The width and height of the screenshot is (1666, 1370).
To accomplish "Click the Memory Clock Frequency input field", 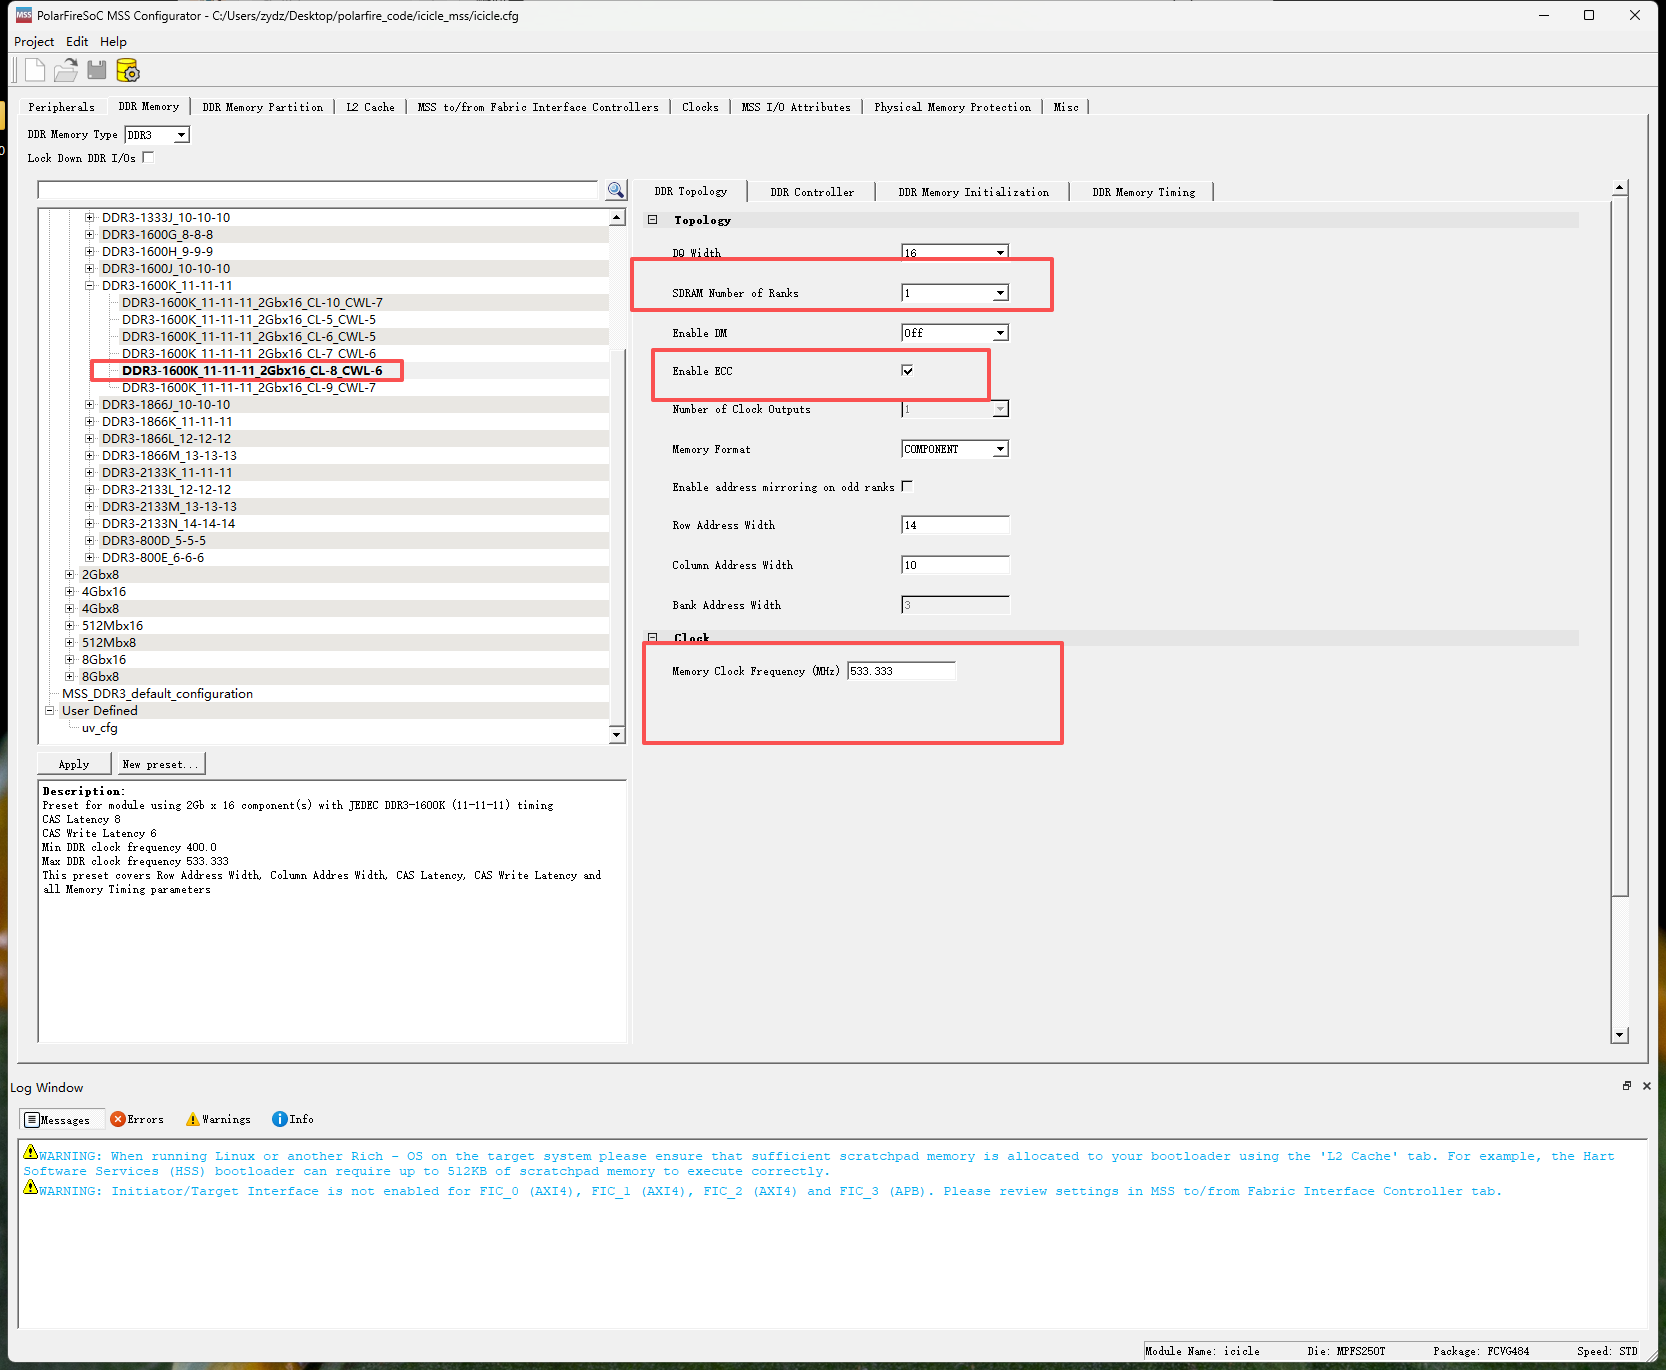I will coord(901,671).
